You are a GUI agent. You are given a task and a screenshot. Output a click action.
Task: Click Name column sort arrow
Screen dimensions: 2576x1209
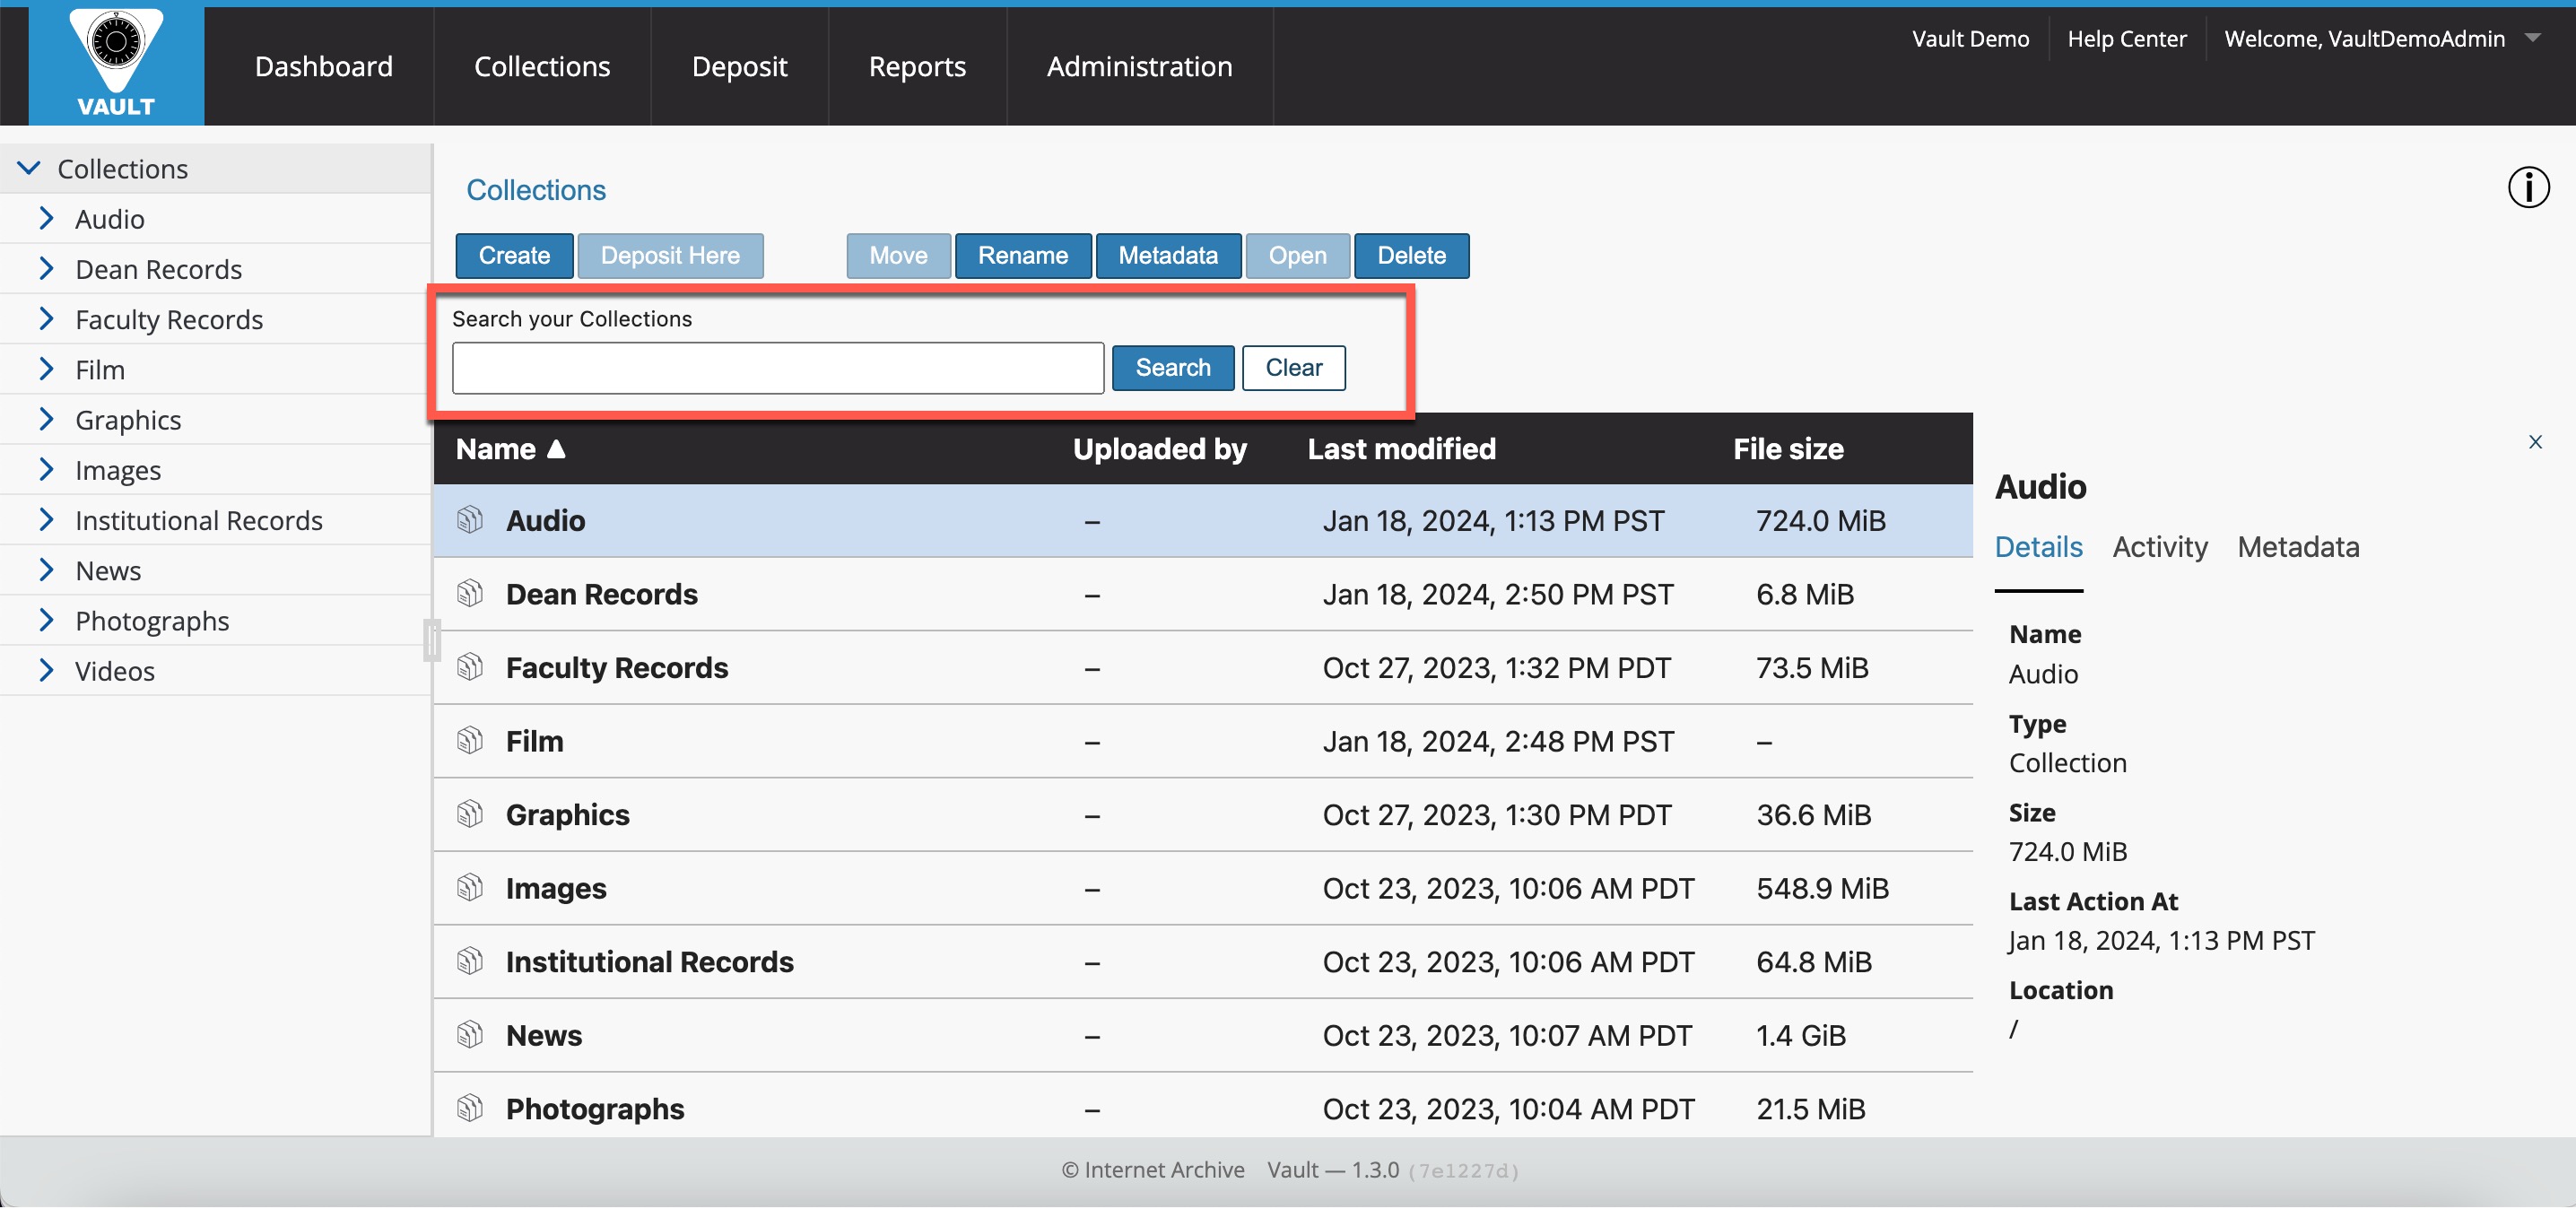(557, 449)
